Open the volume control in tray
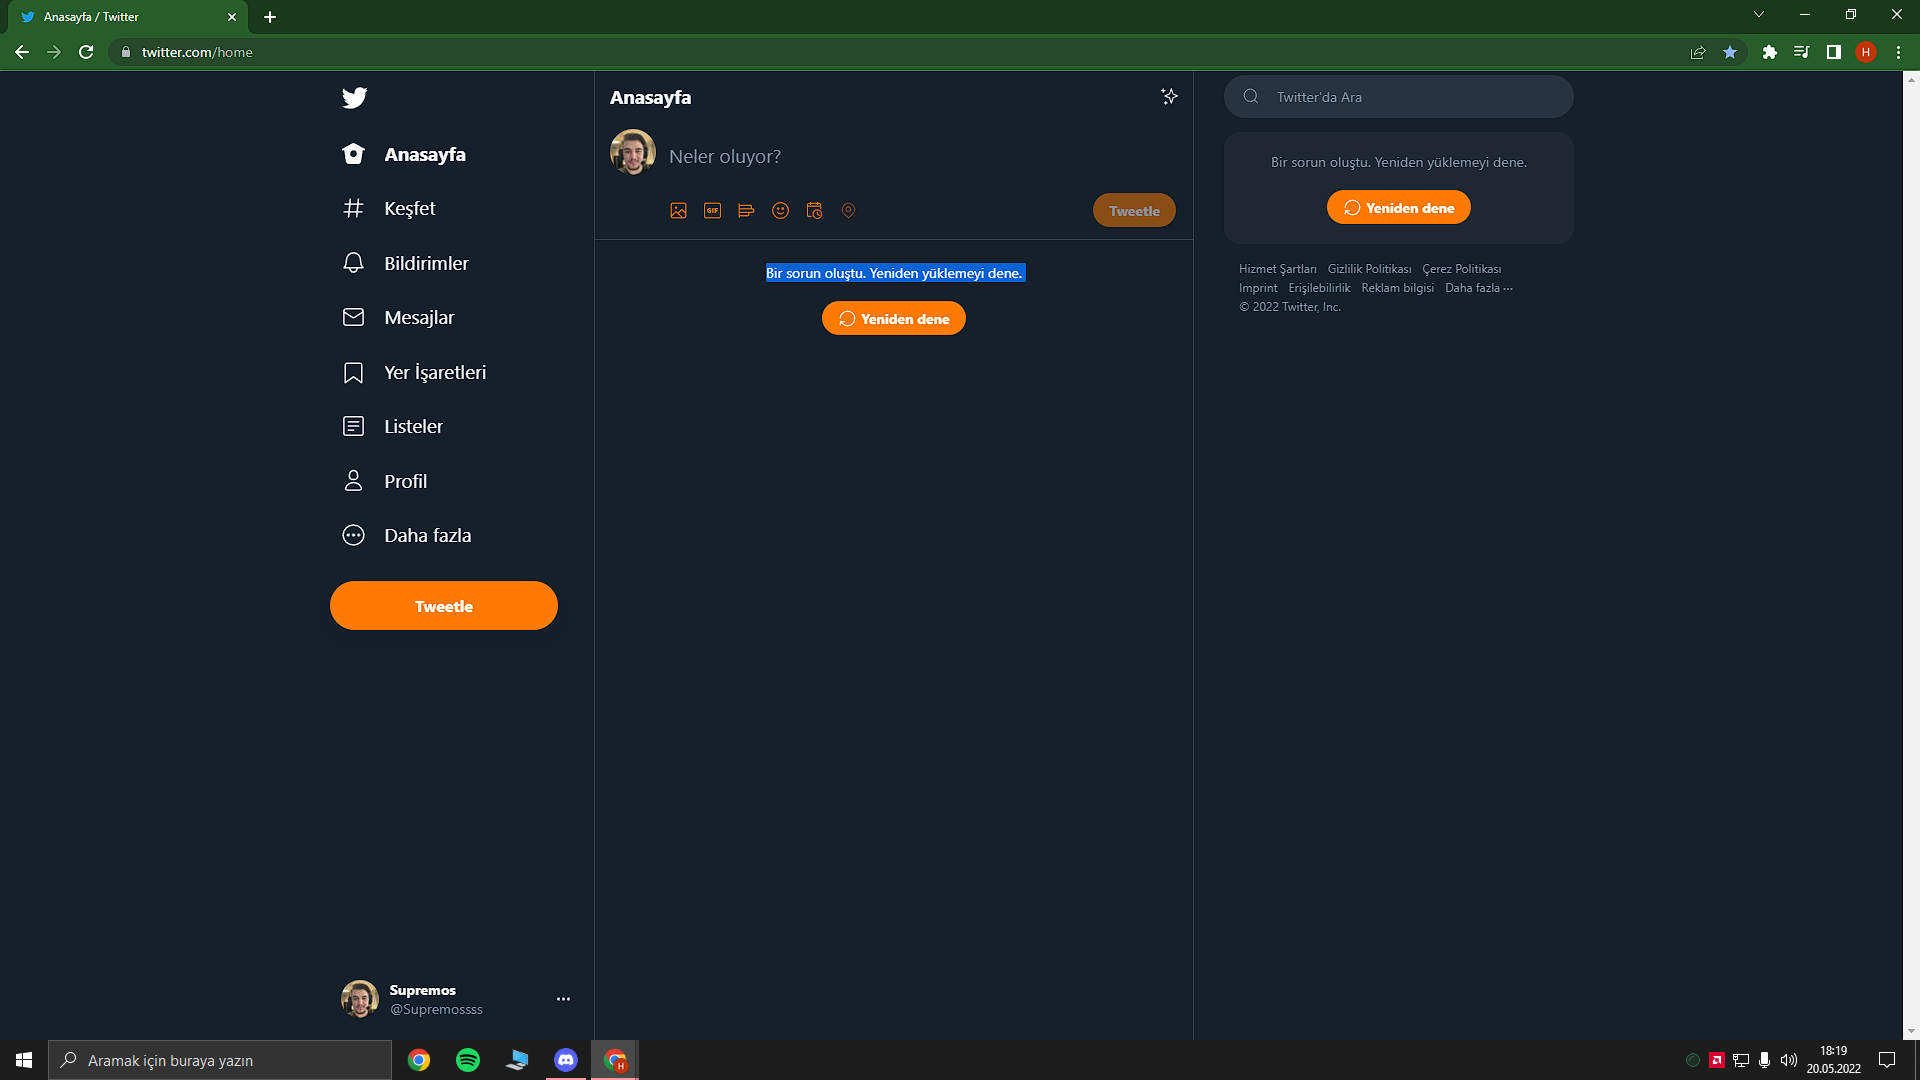Screen dimensions: 1920x1080 click(1788, 1060)
